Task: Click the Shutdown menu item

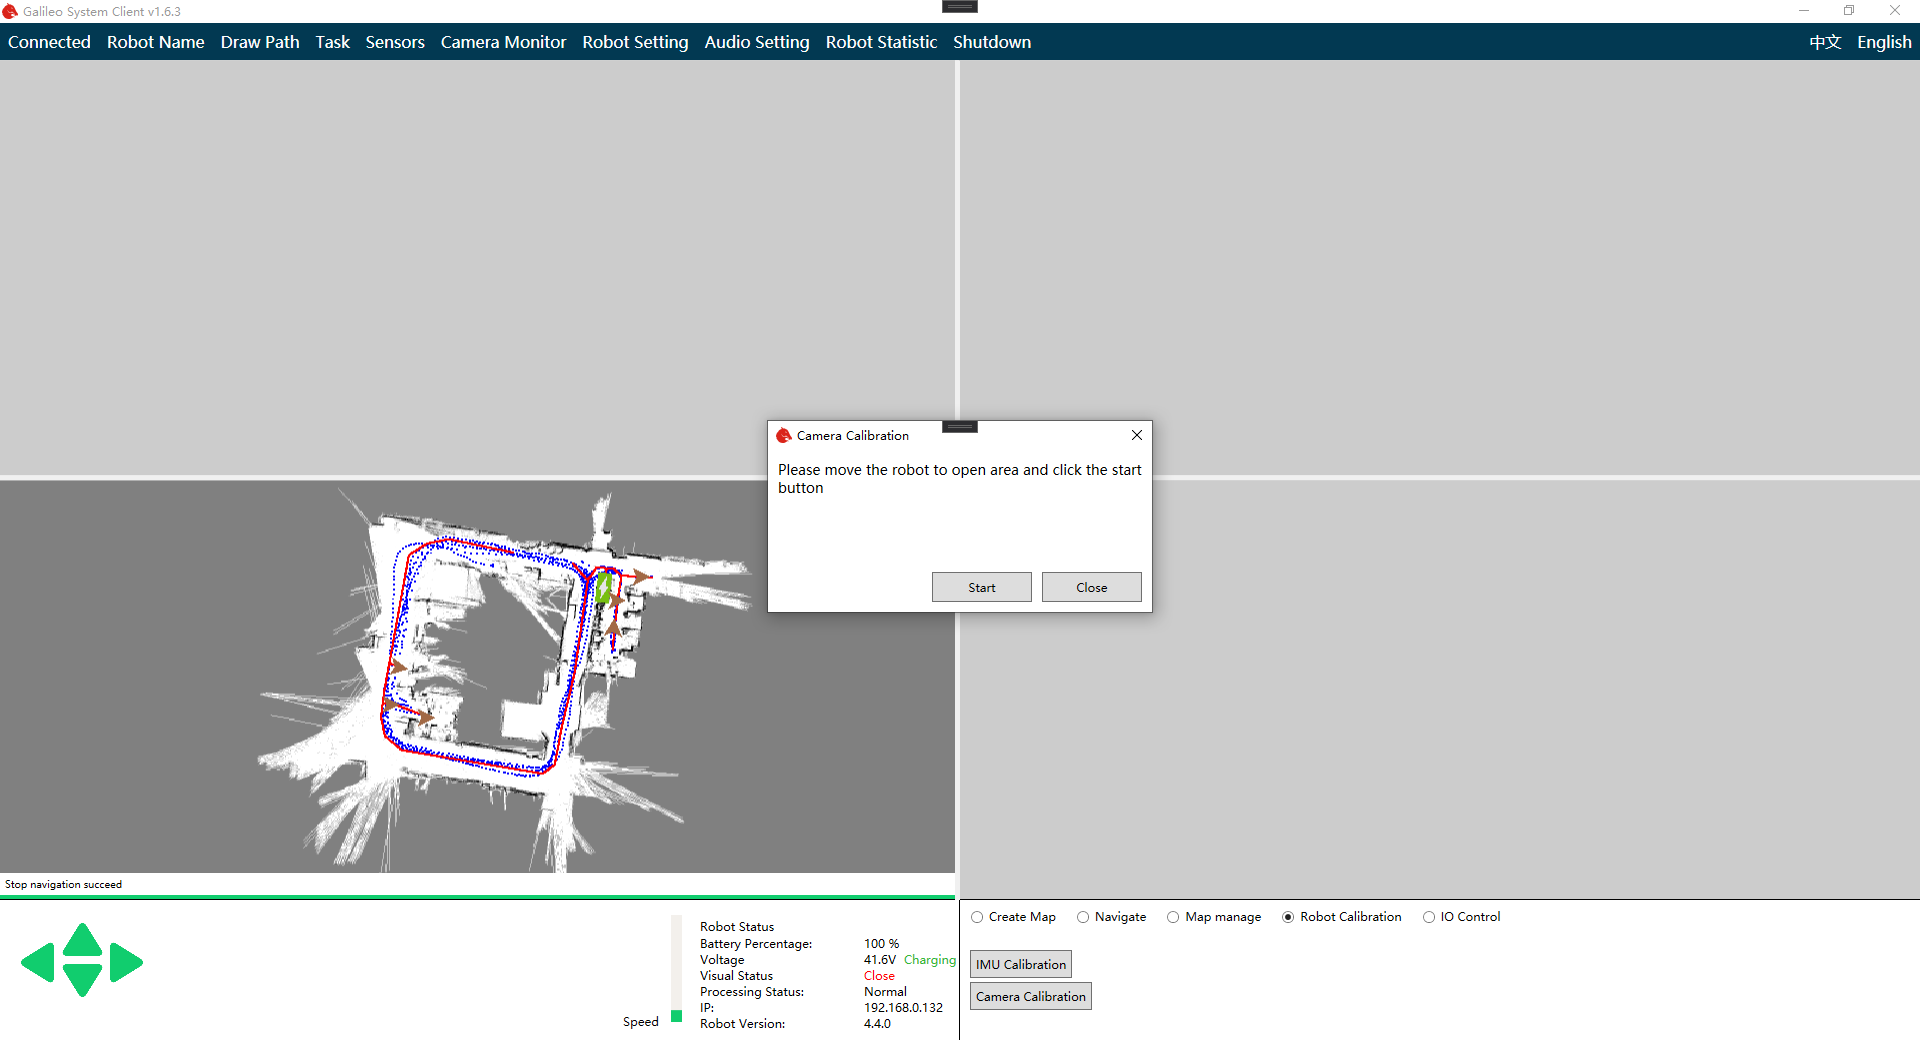Action: (x=991, y=42)
